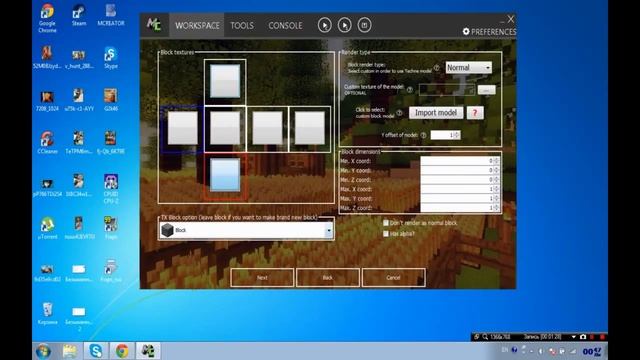The image size is (640, 360).
Task: Open the Google Chrome desktop shortcut
Action: [x=47, y=18]
